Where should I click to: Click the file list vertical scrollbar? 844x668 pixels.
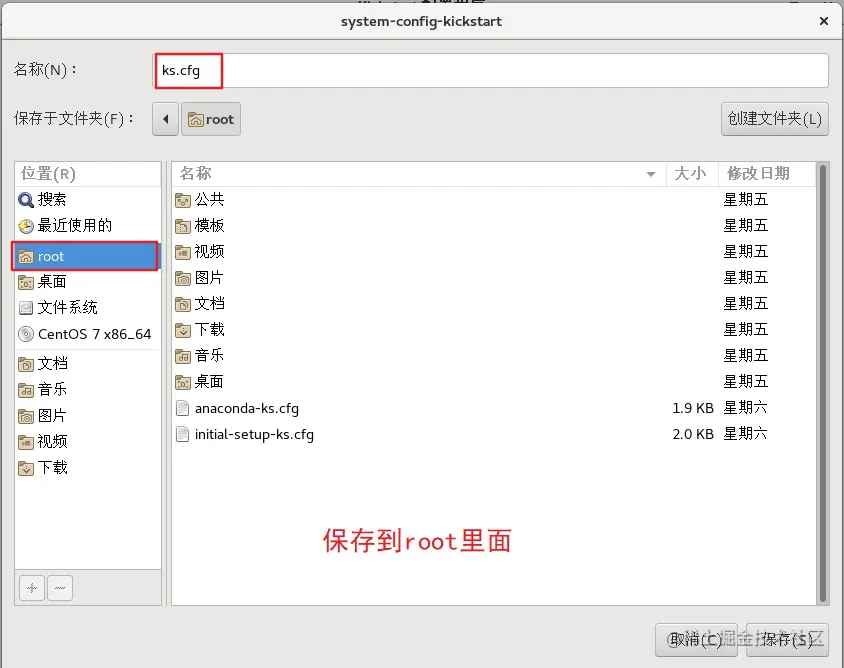pos(822,383)
